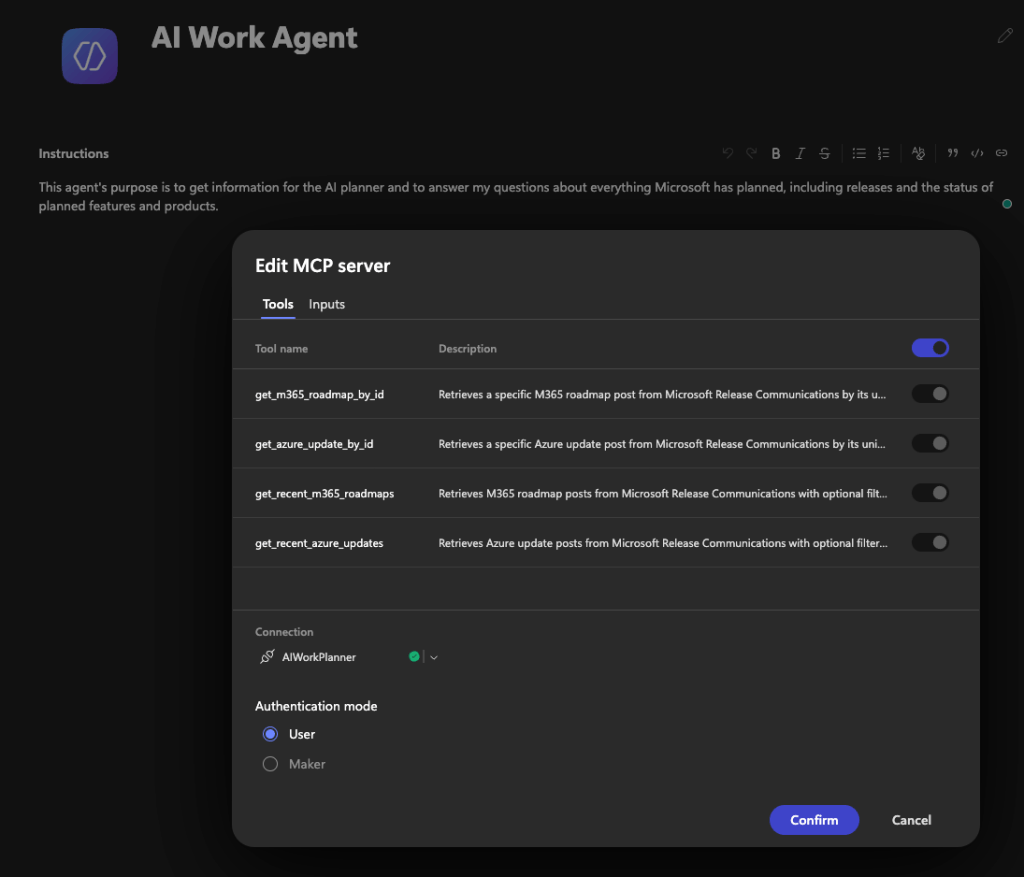1024x877 pixels.
Task: Enable get_recent_azure_updates tool
Action: click(x=930, y=543)
